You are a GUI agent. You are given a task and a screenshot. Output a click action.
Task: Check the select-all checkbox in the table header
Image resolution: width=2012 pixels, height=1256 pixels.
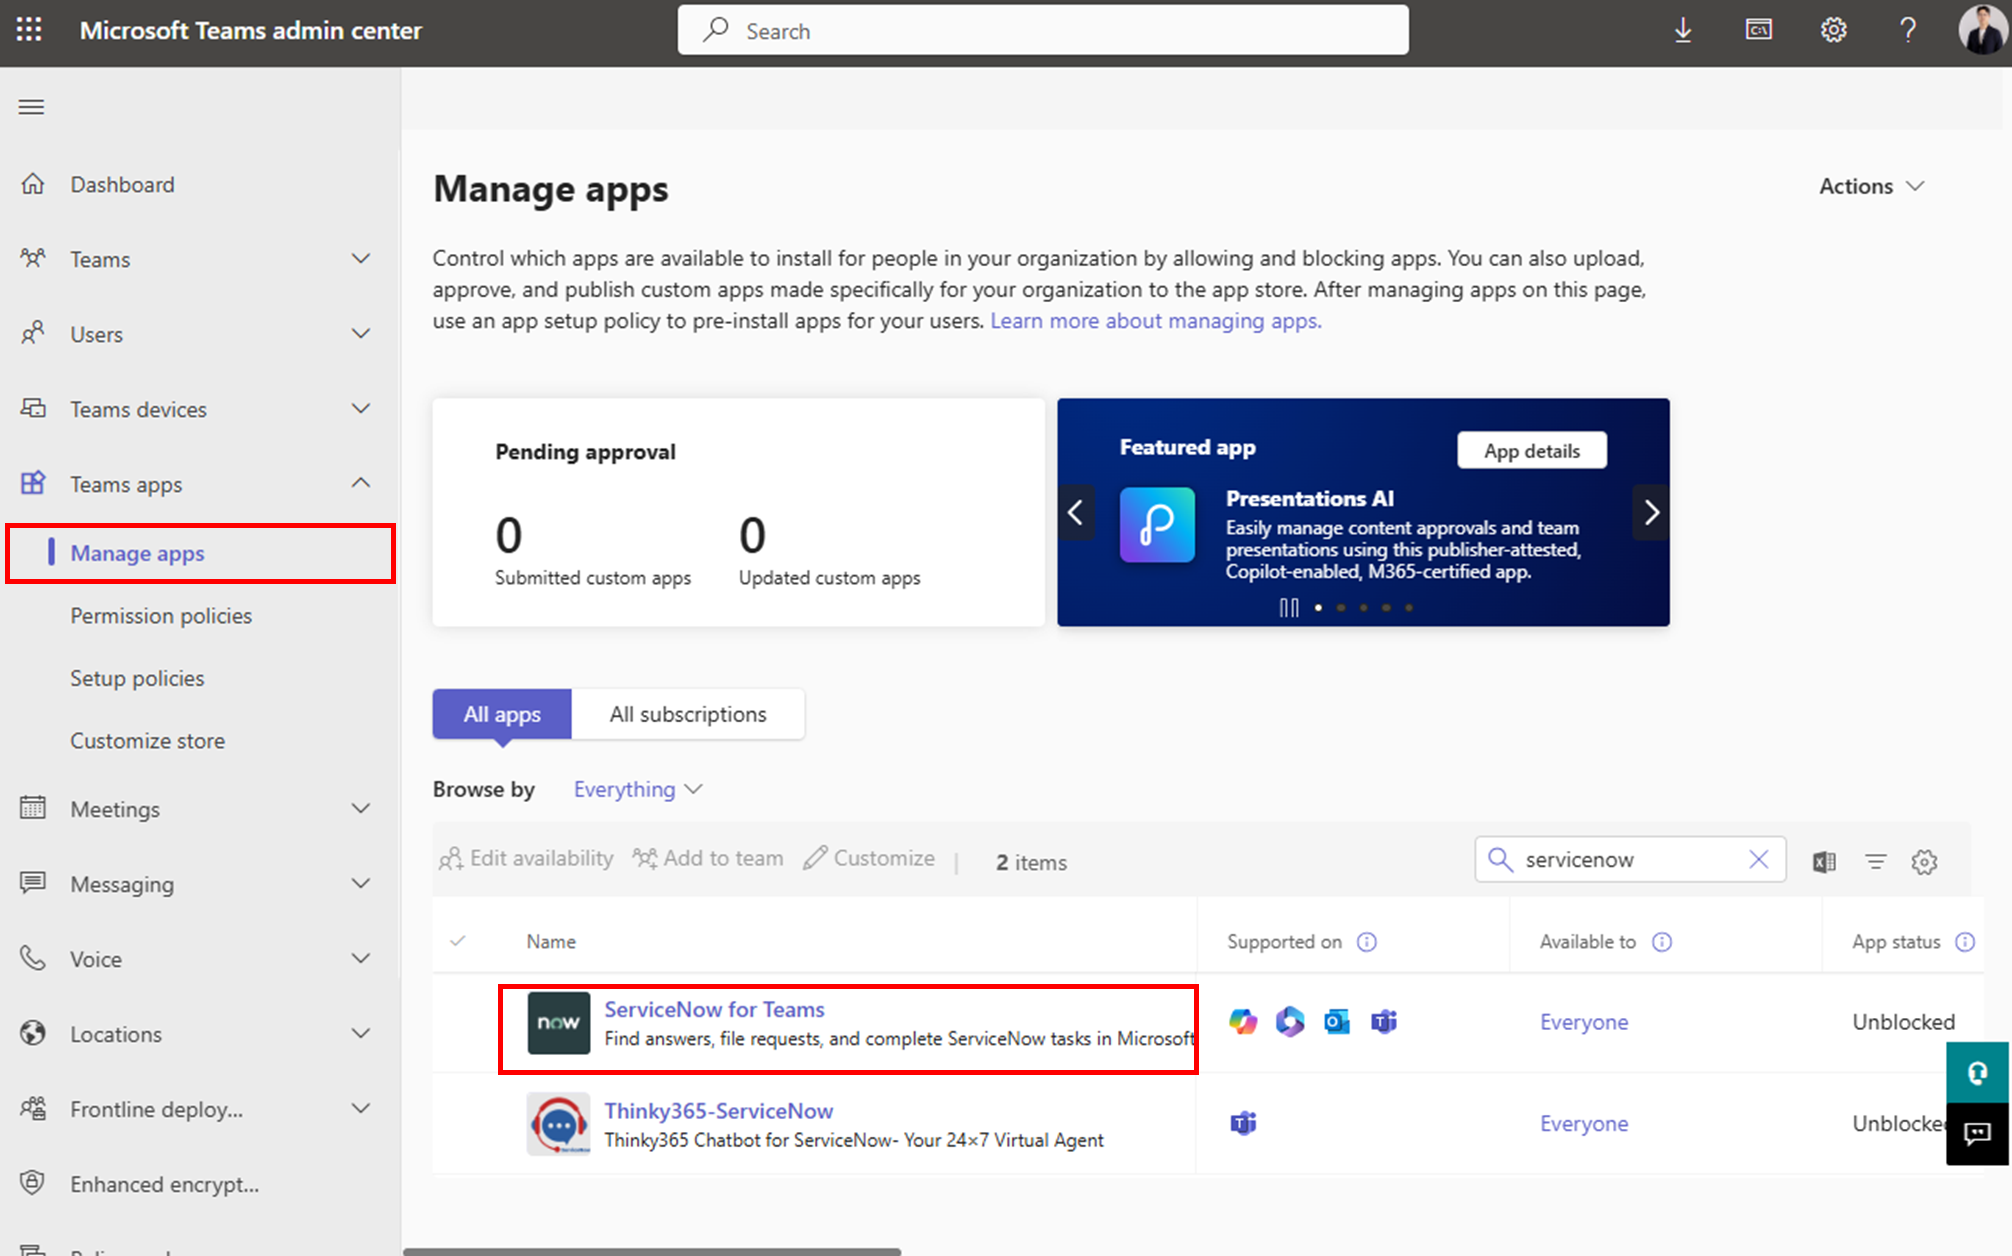click(458, 941)
